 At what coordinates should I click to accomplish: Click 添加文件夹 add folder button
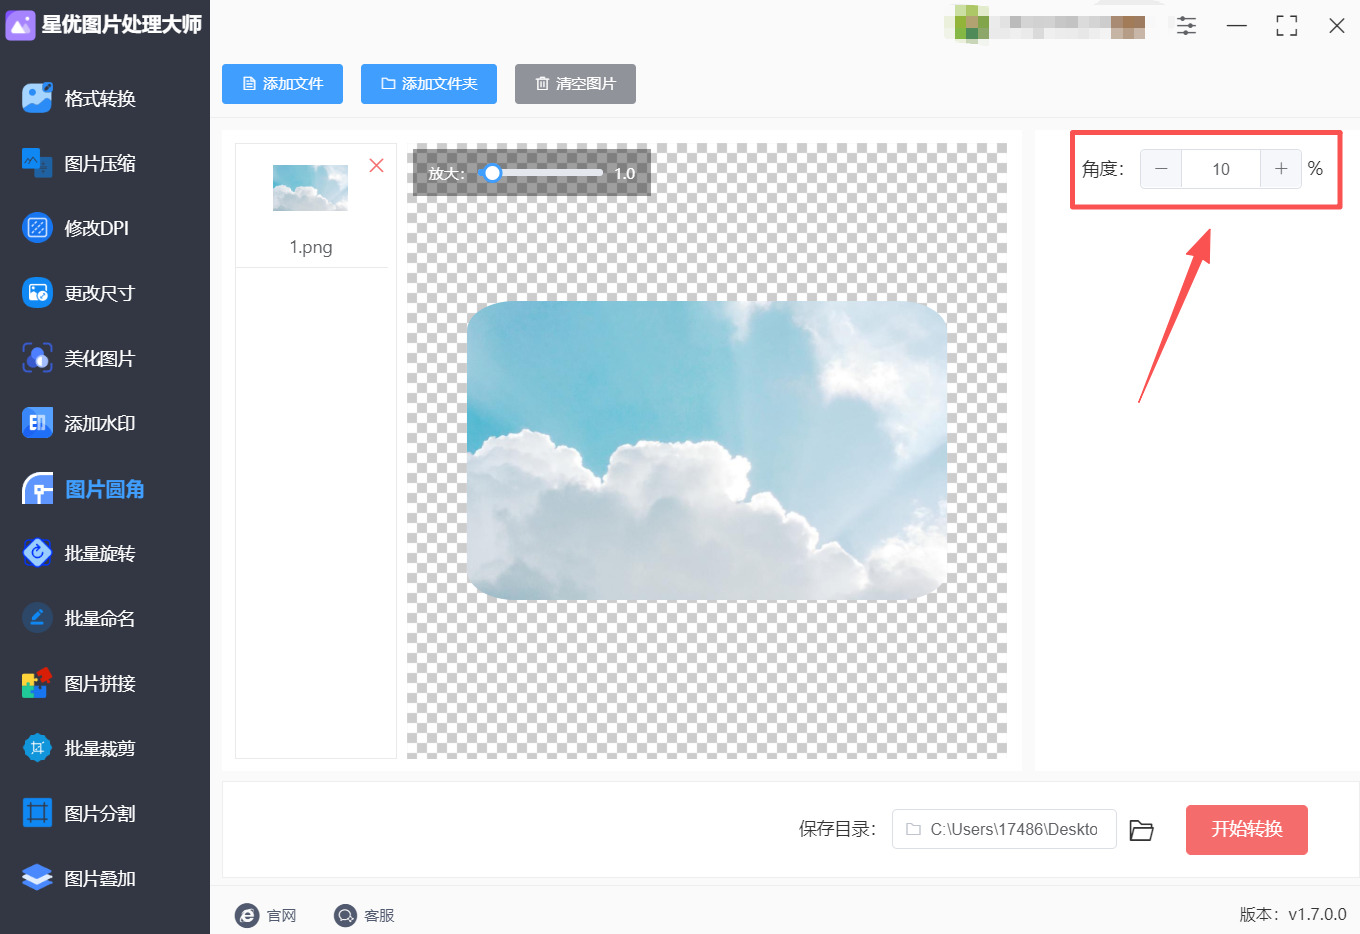tap(429, 84)
